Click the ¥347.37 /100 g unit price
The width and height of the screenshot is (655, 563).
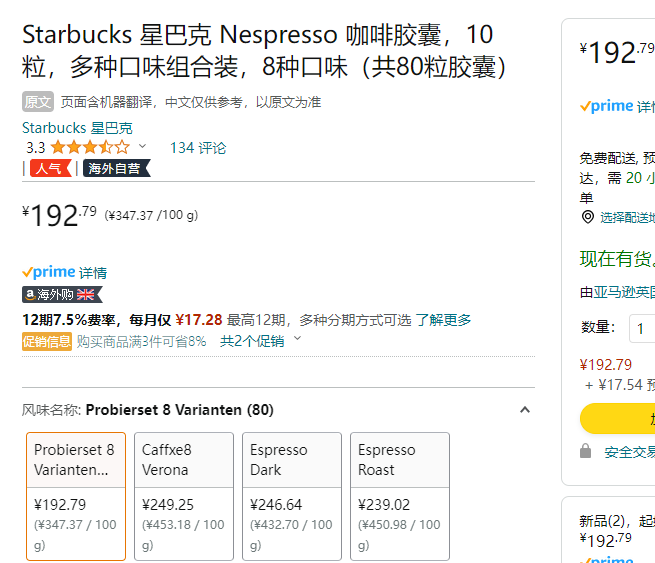pos(151,216)
